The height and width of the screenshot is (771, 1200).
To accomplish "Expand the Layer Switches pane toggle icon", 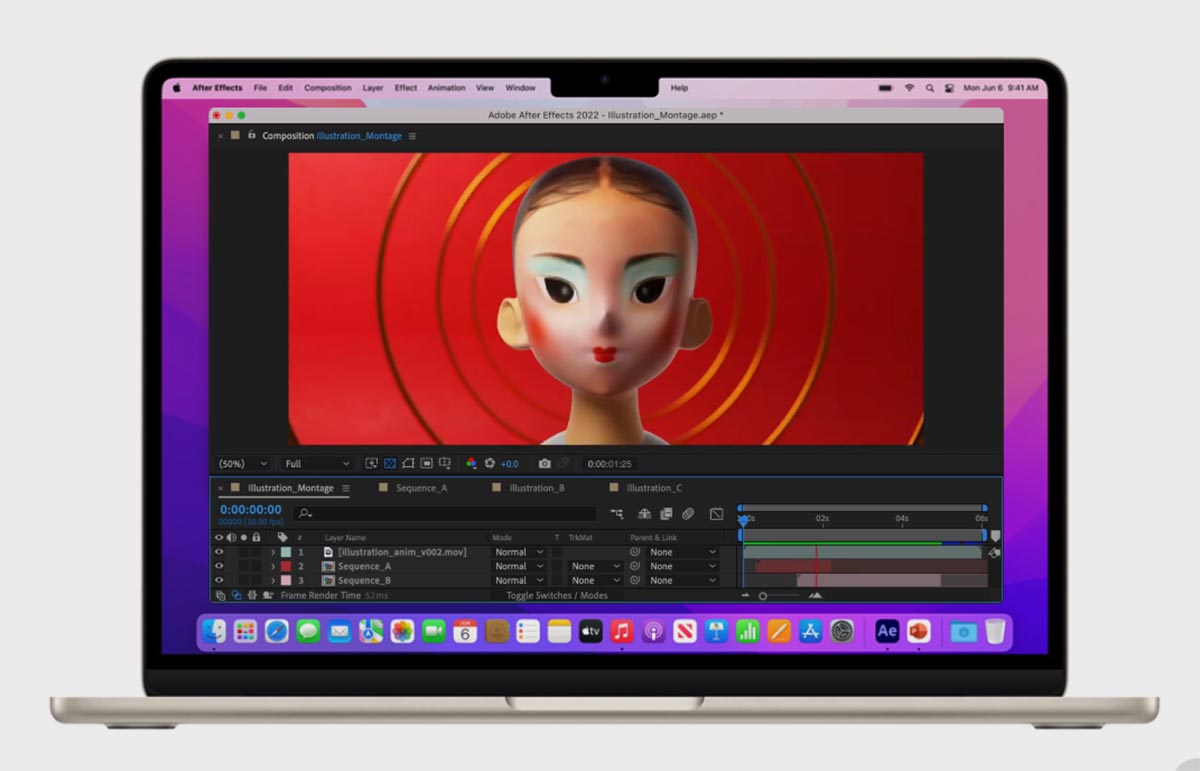I will coord(221,595).
